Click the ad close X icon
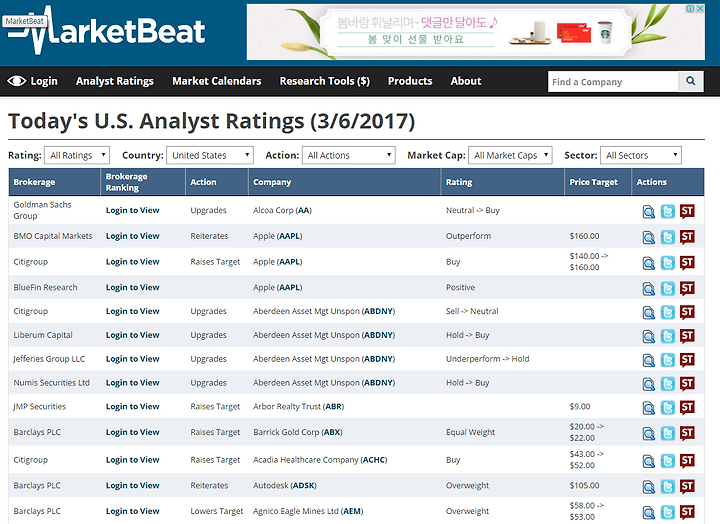720x524 pixels. pos(699,10)
